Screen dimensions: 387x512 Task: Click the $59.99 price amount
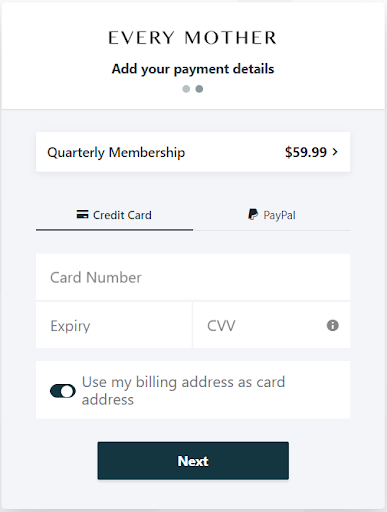point(306,152)
